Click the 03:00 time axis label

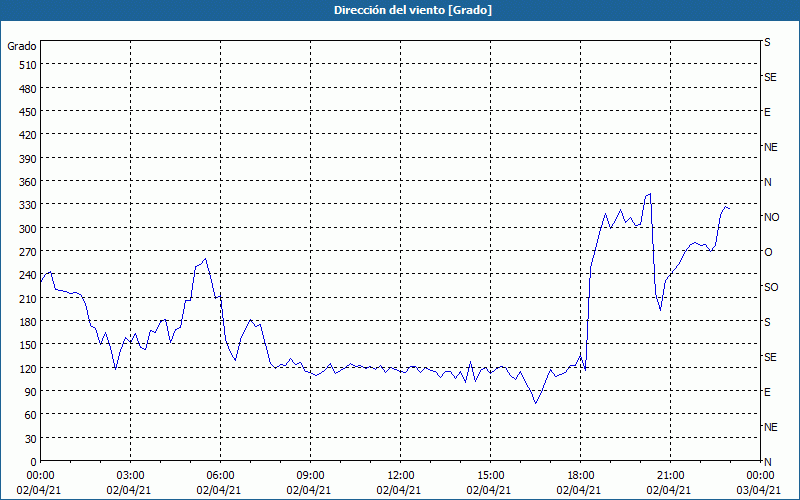coord(131,476)
